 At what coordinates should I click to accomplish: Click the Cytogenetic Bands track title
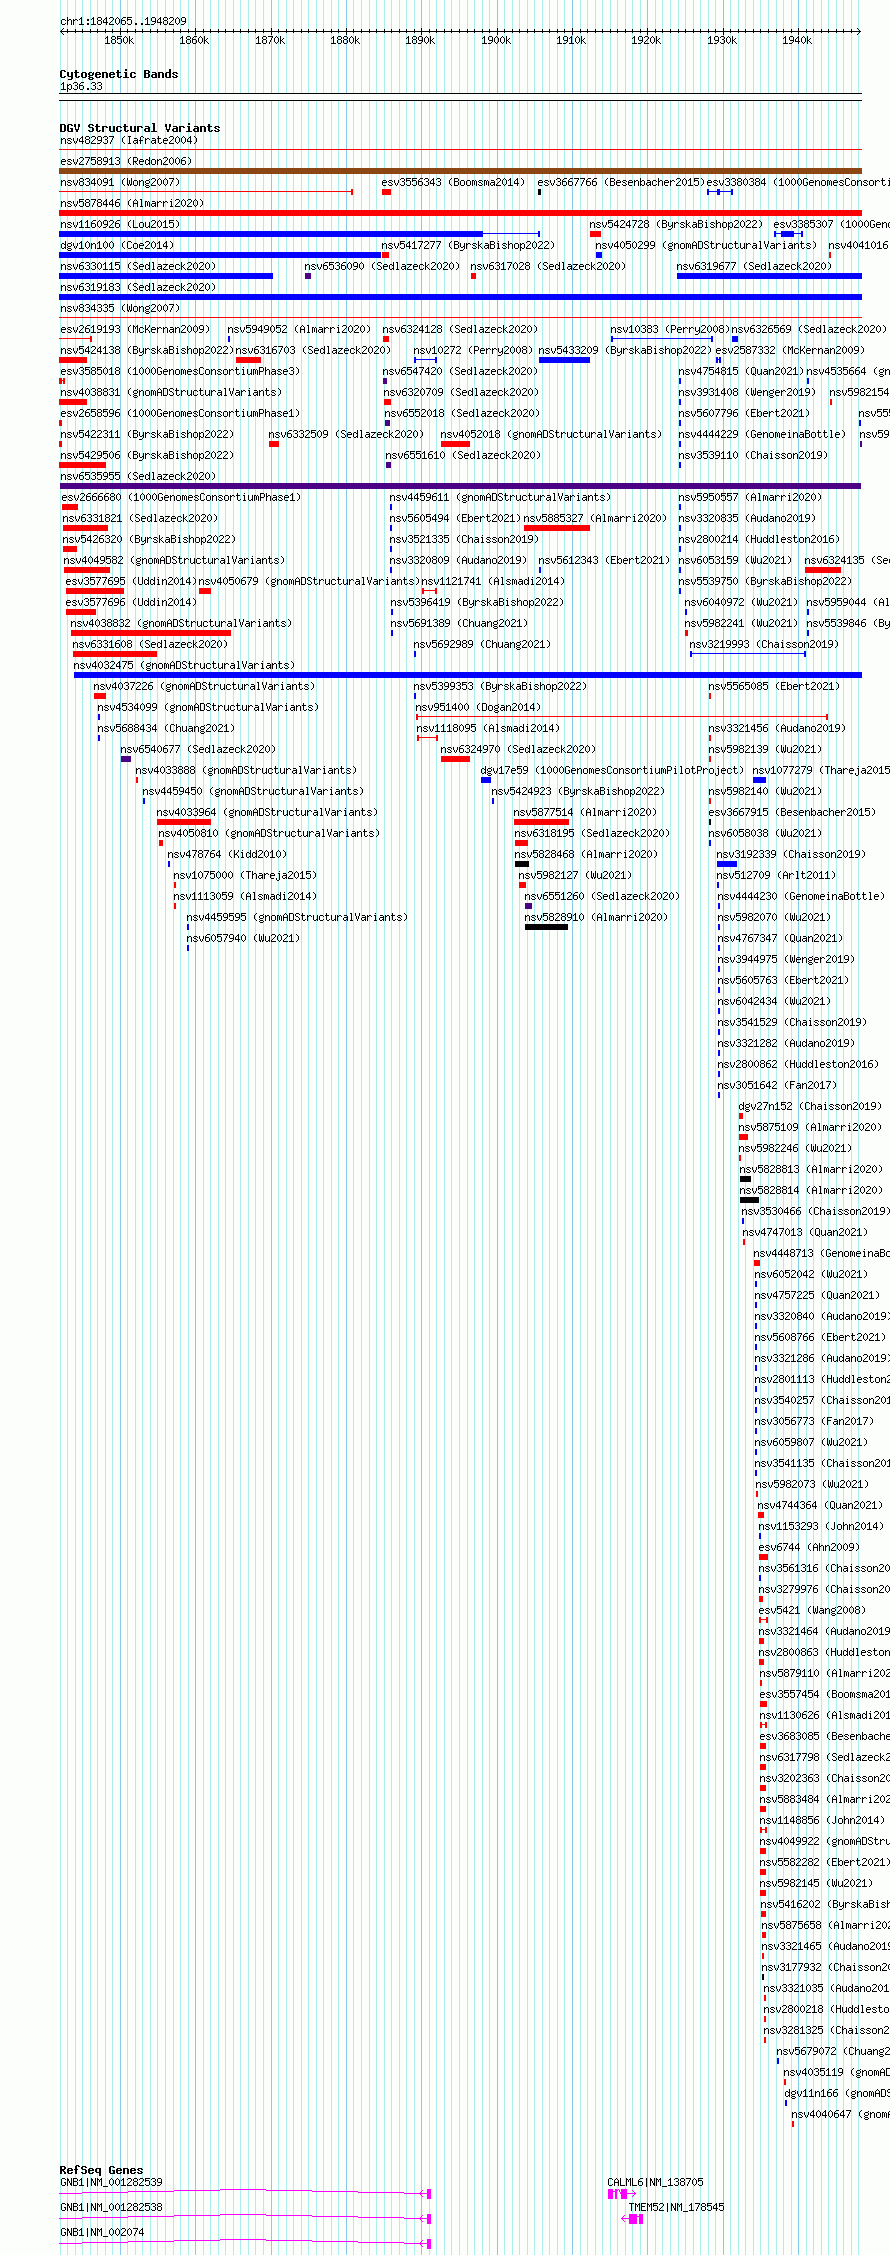[x=119, y=74]
